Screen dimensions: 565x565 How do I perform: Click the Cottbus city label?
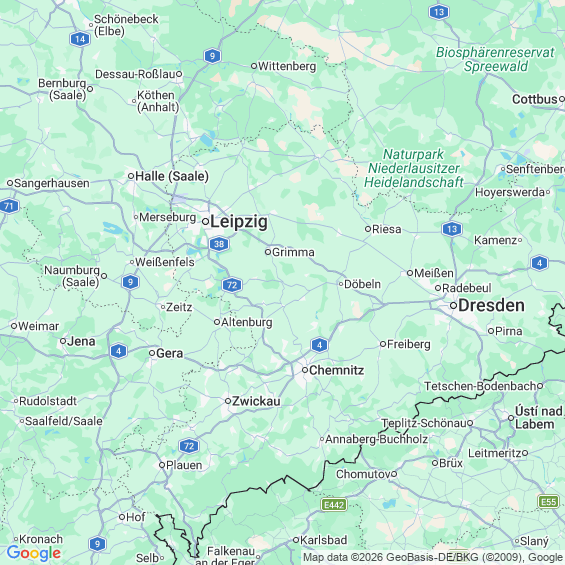tap(535, 99)
